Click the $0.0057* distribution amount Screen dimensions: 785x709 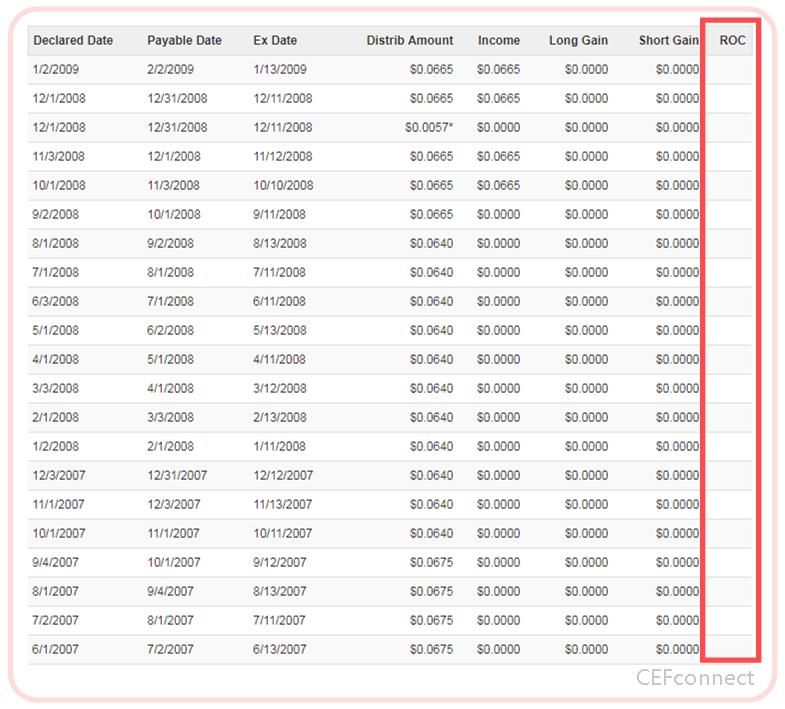tap(429, 128)
